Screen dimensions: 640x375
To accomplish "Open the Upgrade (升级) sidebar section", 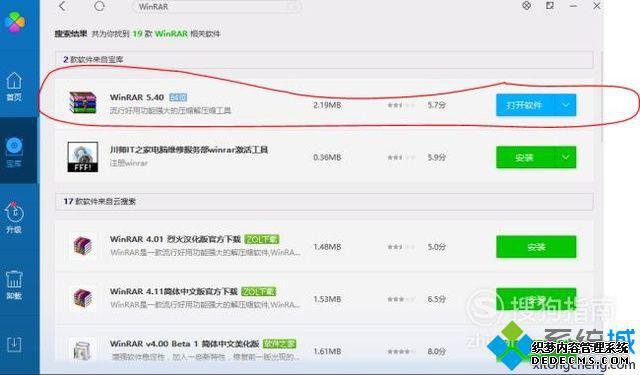I will point(14,218).
